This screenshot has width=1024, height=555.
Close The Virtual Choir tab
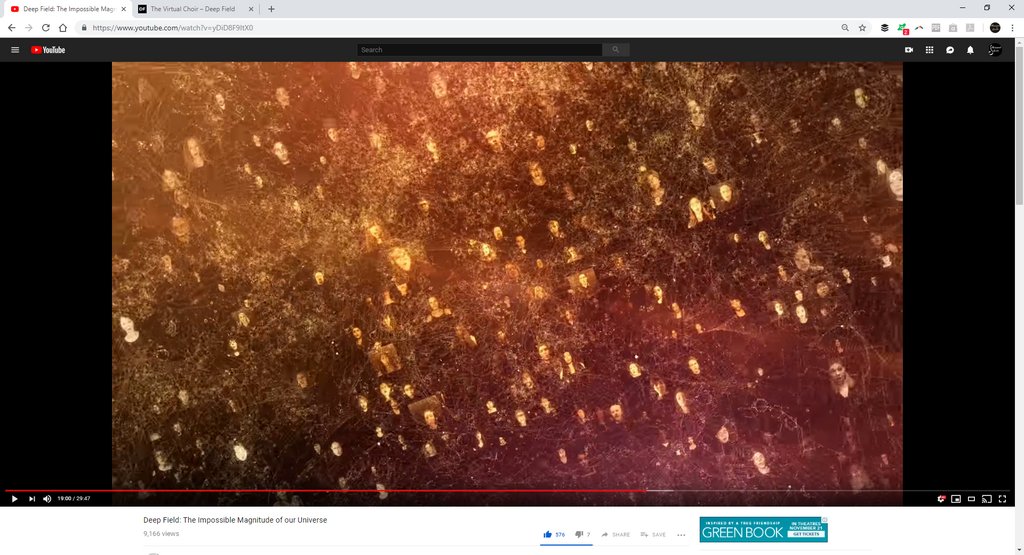click(x=251, y=9)
